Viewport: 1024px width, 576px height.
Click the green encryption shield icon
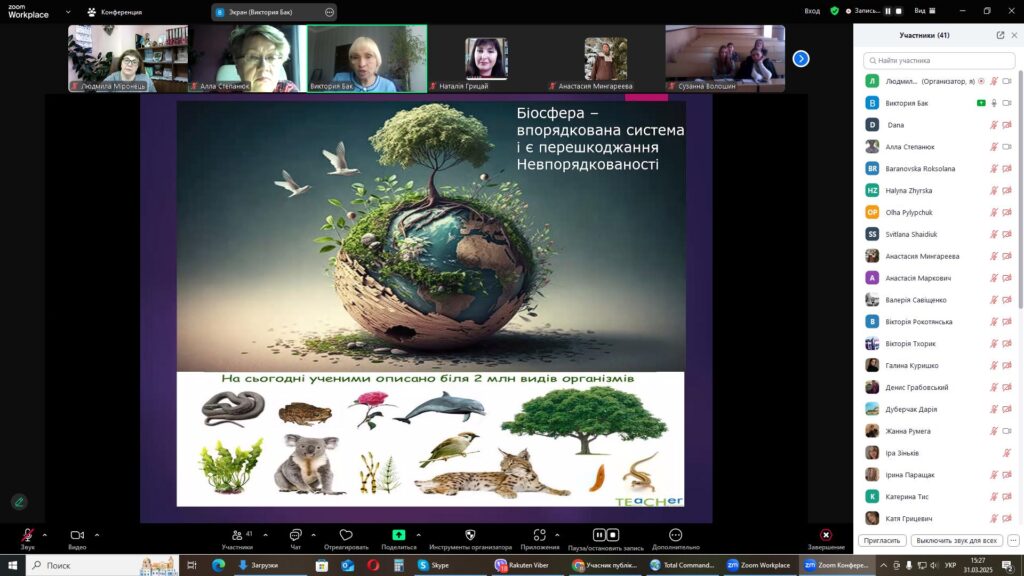click(835, 11)
